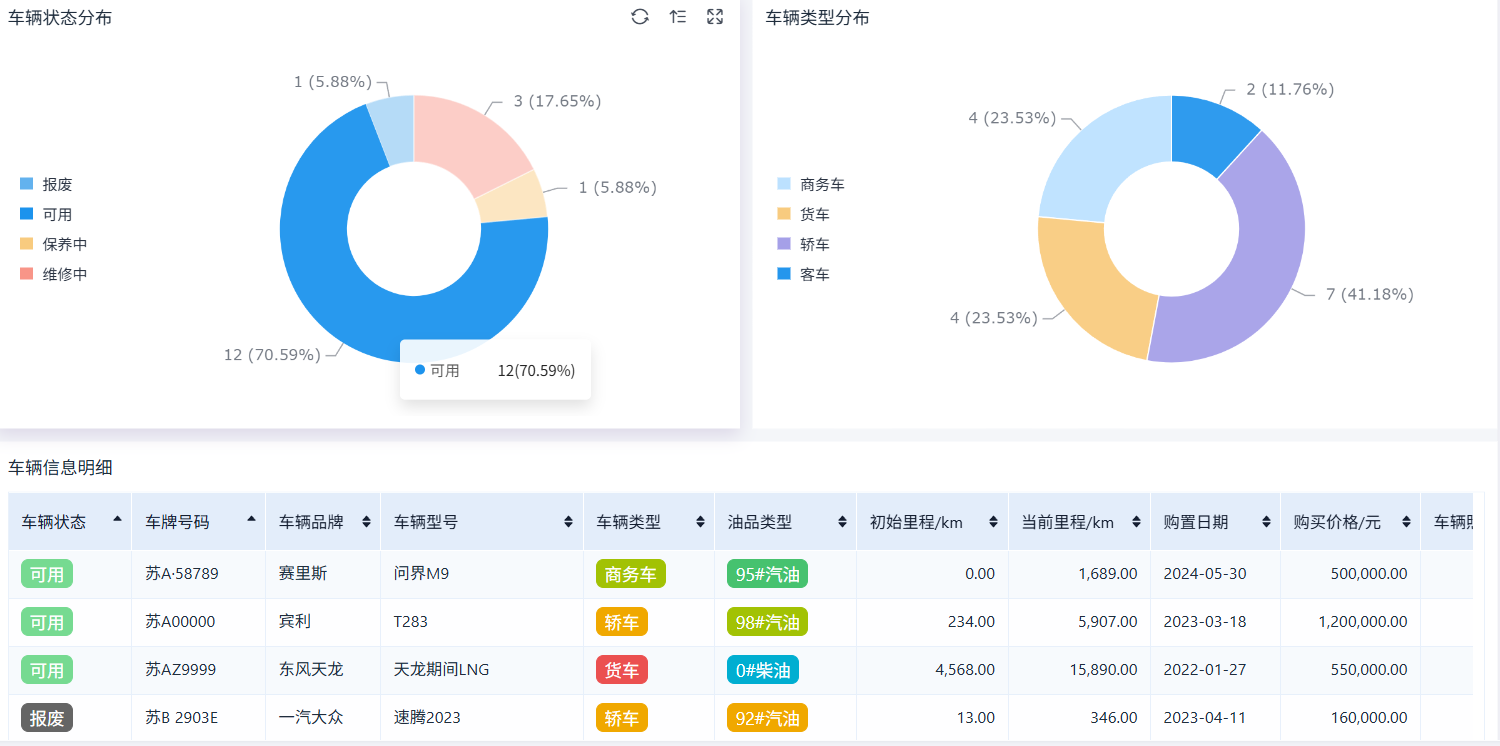
Task: Click the 油品类型 sort arrows
Action: point(842,522)
